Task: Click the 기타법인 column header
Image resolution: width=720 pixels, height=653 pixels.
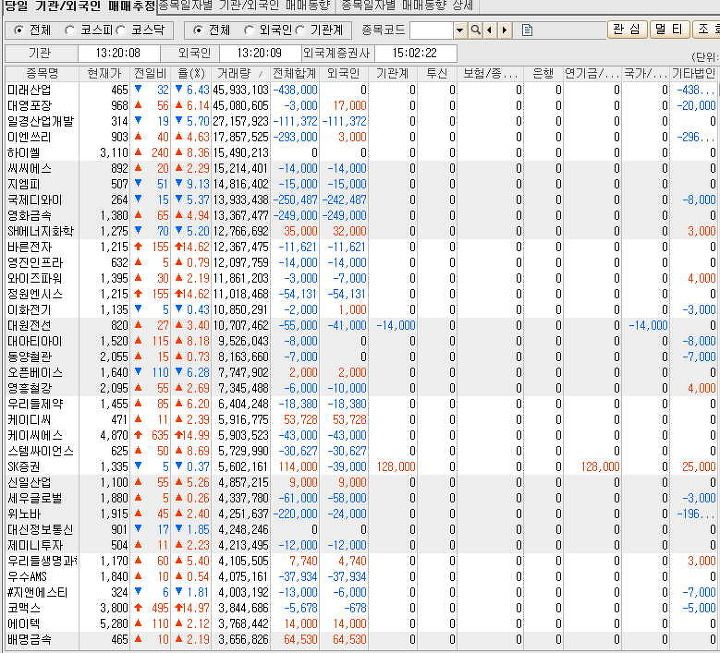Action: tap(693, 73)
